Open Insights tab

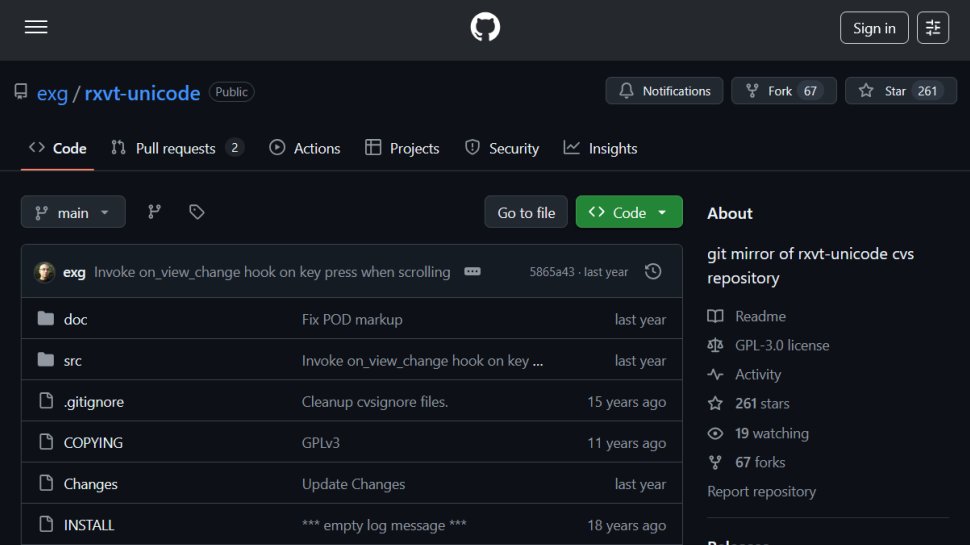(x=600, y=148)
